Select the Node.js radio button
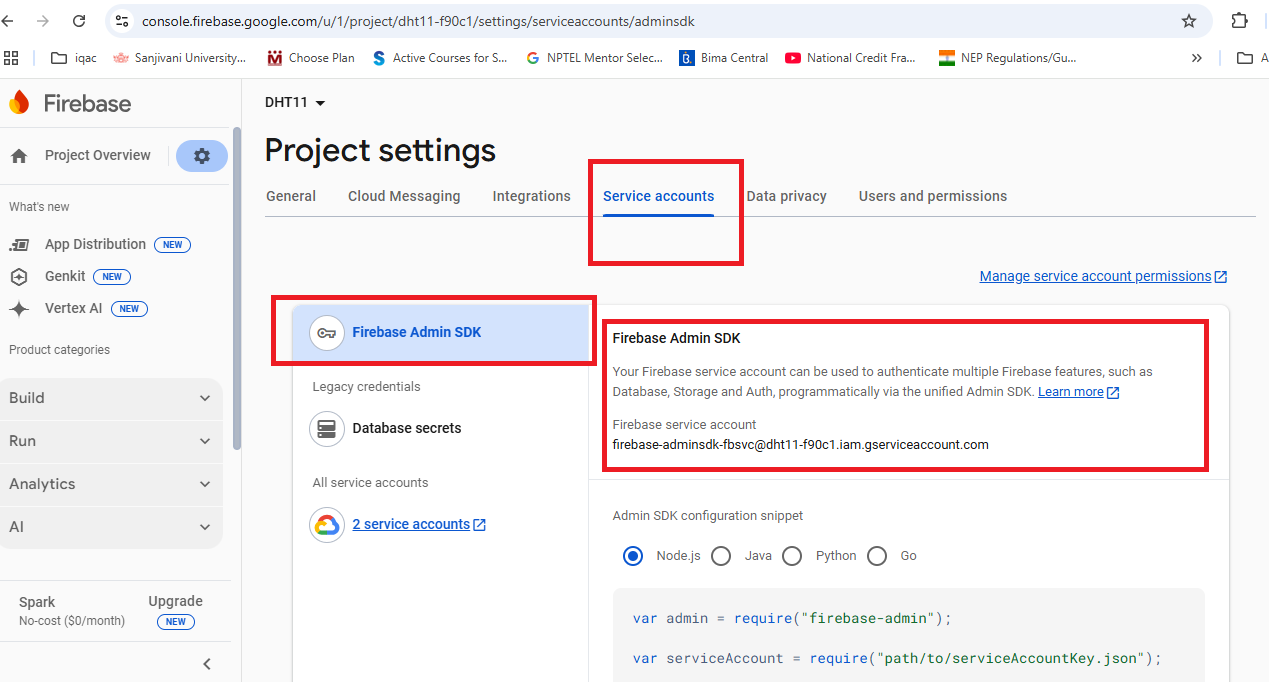 [633, 556]
